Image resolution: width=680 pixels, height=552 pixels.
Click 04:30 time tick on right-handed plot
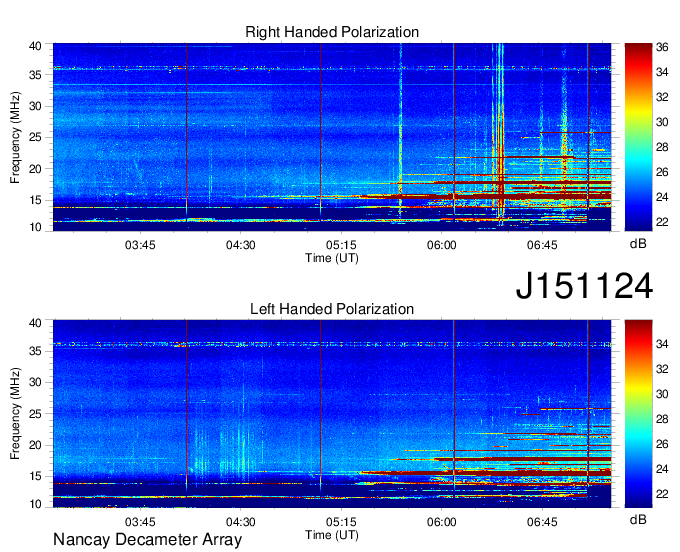coord(240,245)
